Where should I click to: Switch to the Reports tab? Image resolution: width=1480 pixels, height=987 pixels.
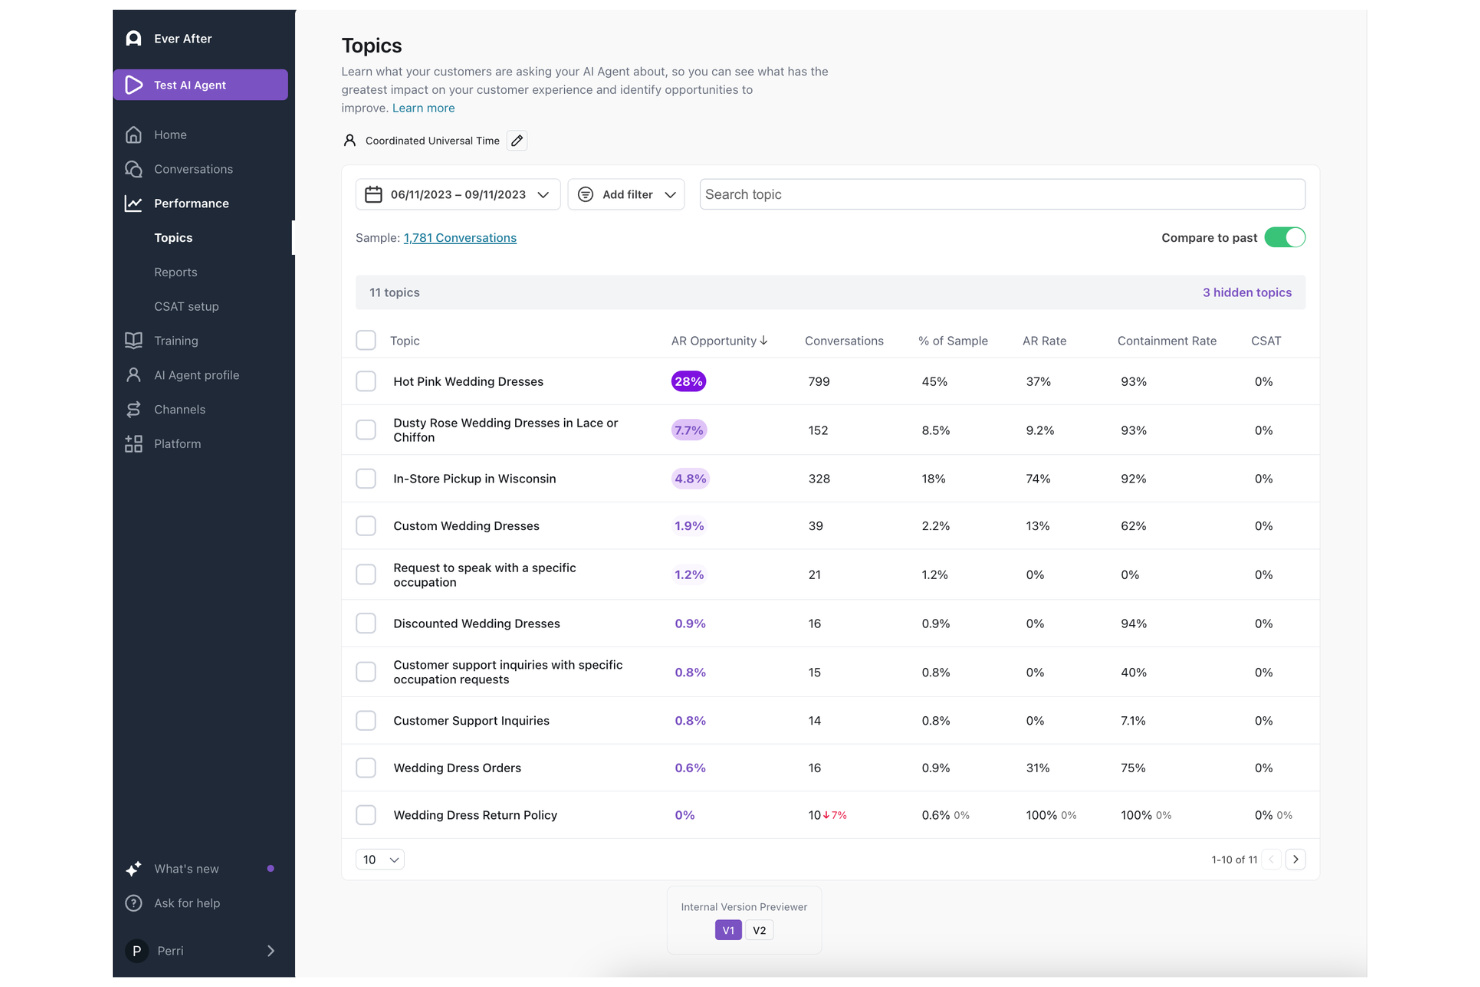coord(175,272)
